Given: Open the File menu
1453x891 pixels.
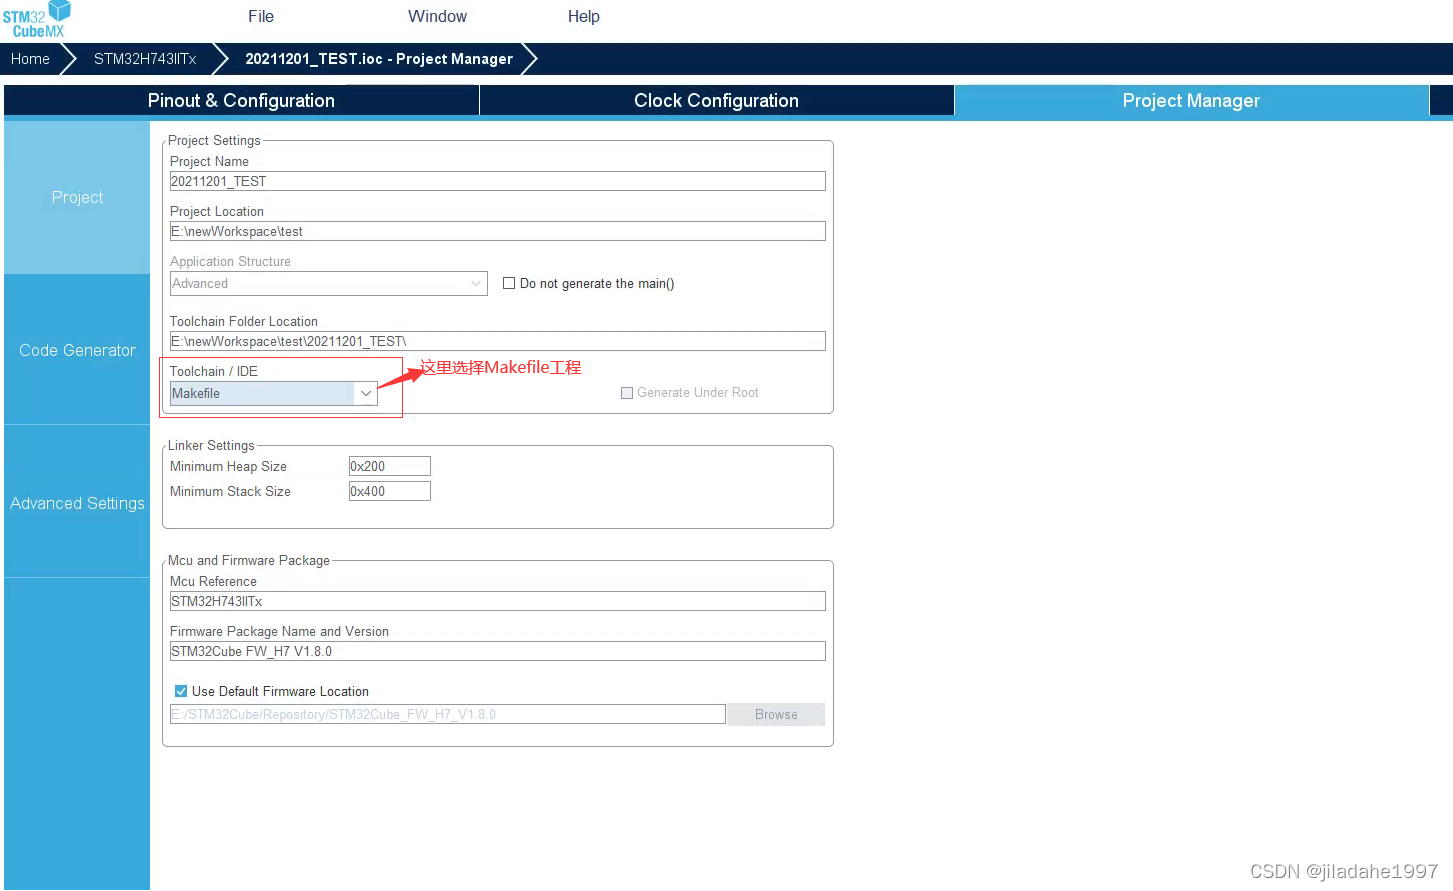Looking at the screenshot, I should [261, 17].
